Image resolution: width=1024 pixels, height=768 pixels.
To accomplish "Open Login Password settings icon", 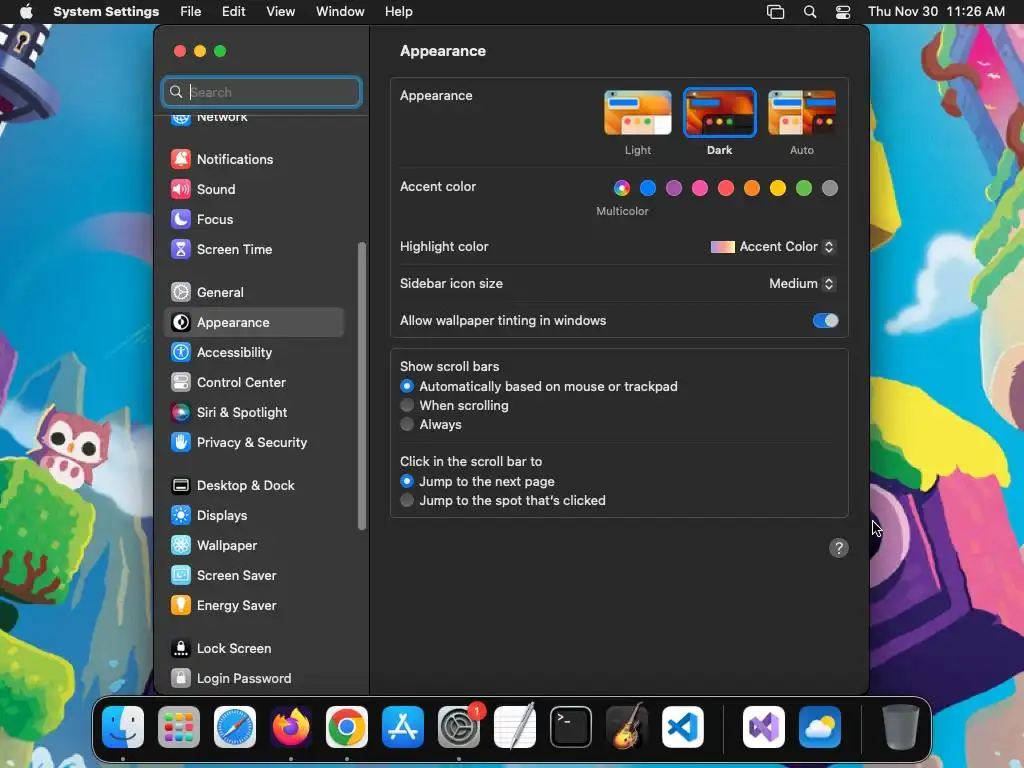I will 181,679.
